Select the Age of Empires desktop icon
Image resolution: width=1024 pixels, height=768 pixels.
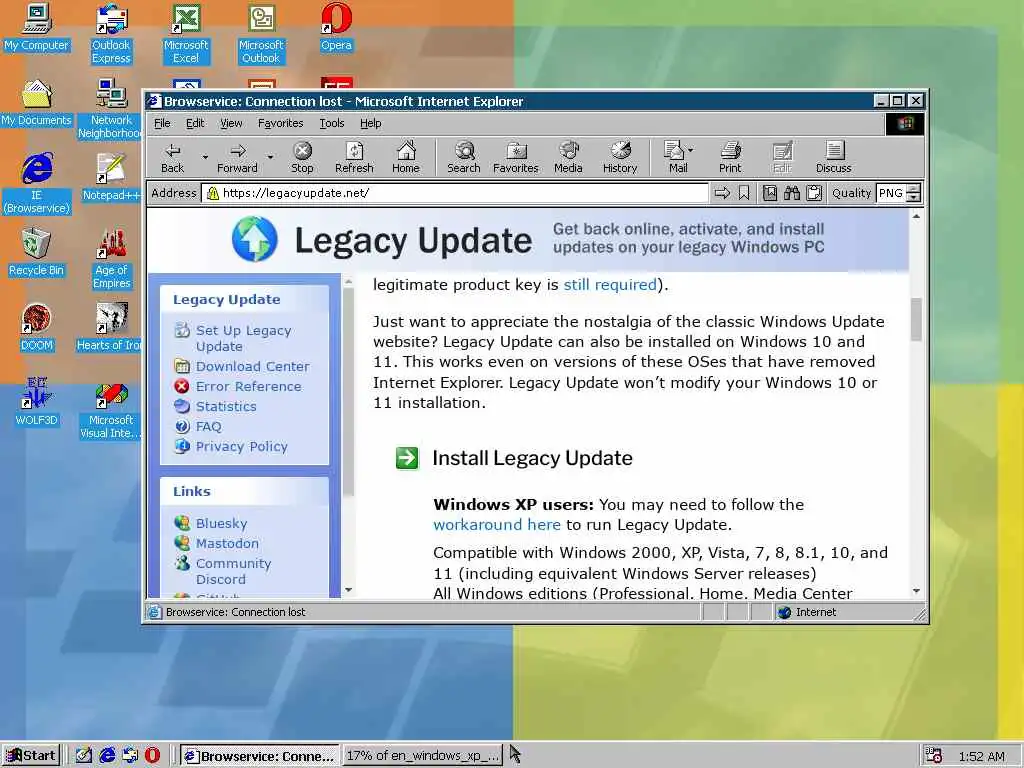pos(112,259)
